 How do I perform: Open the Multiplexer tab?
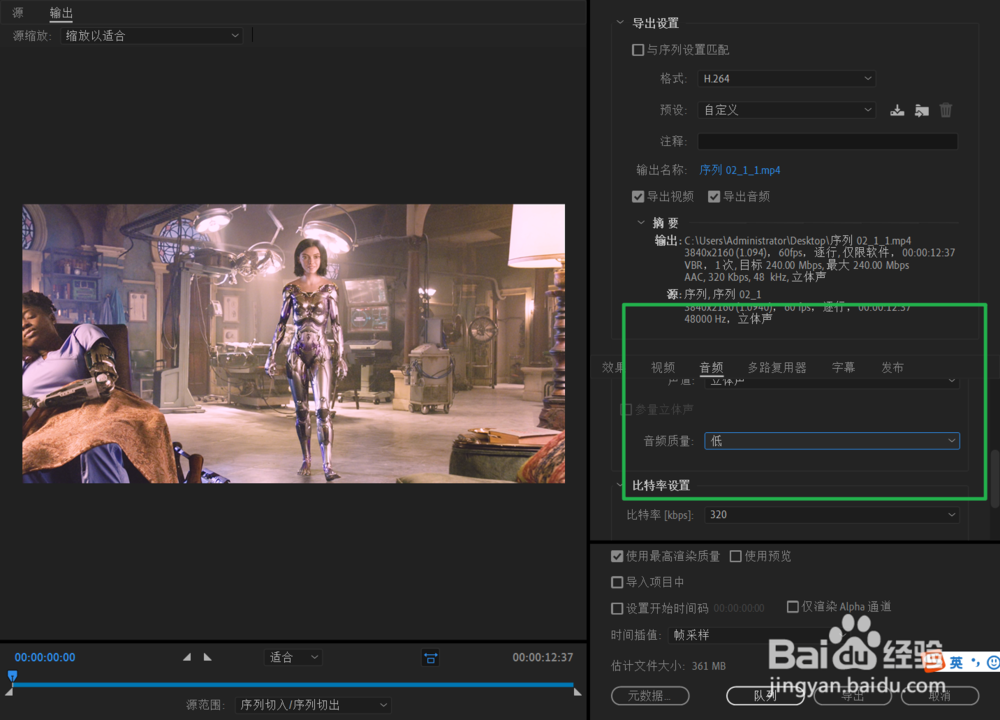777,367
